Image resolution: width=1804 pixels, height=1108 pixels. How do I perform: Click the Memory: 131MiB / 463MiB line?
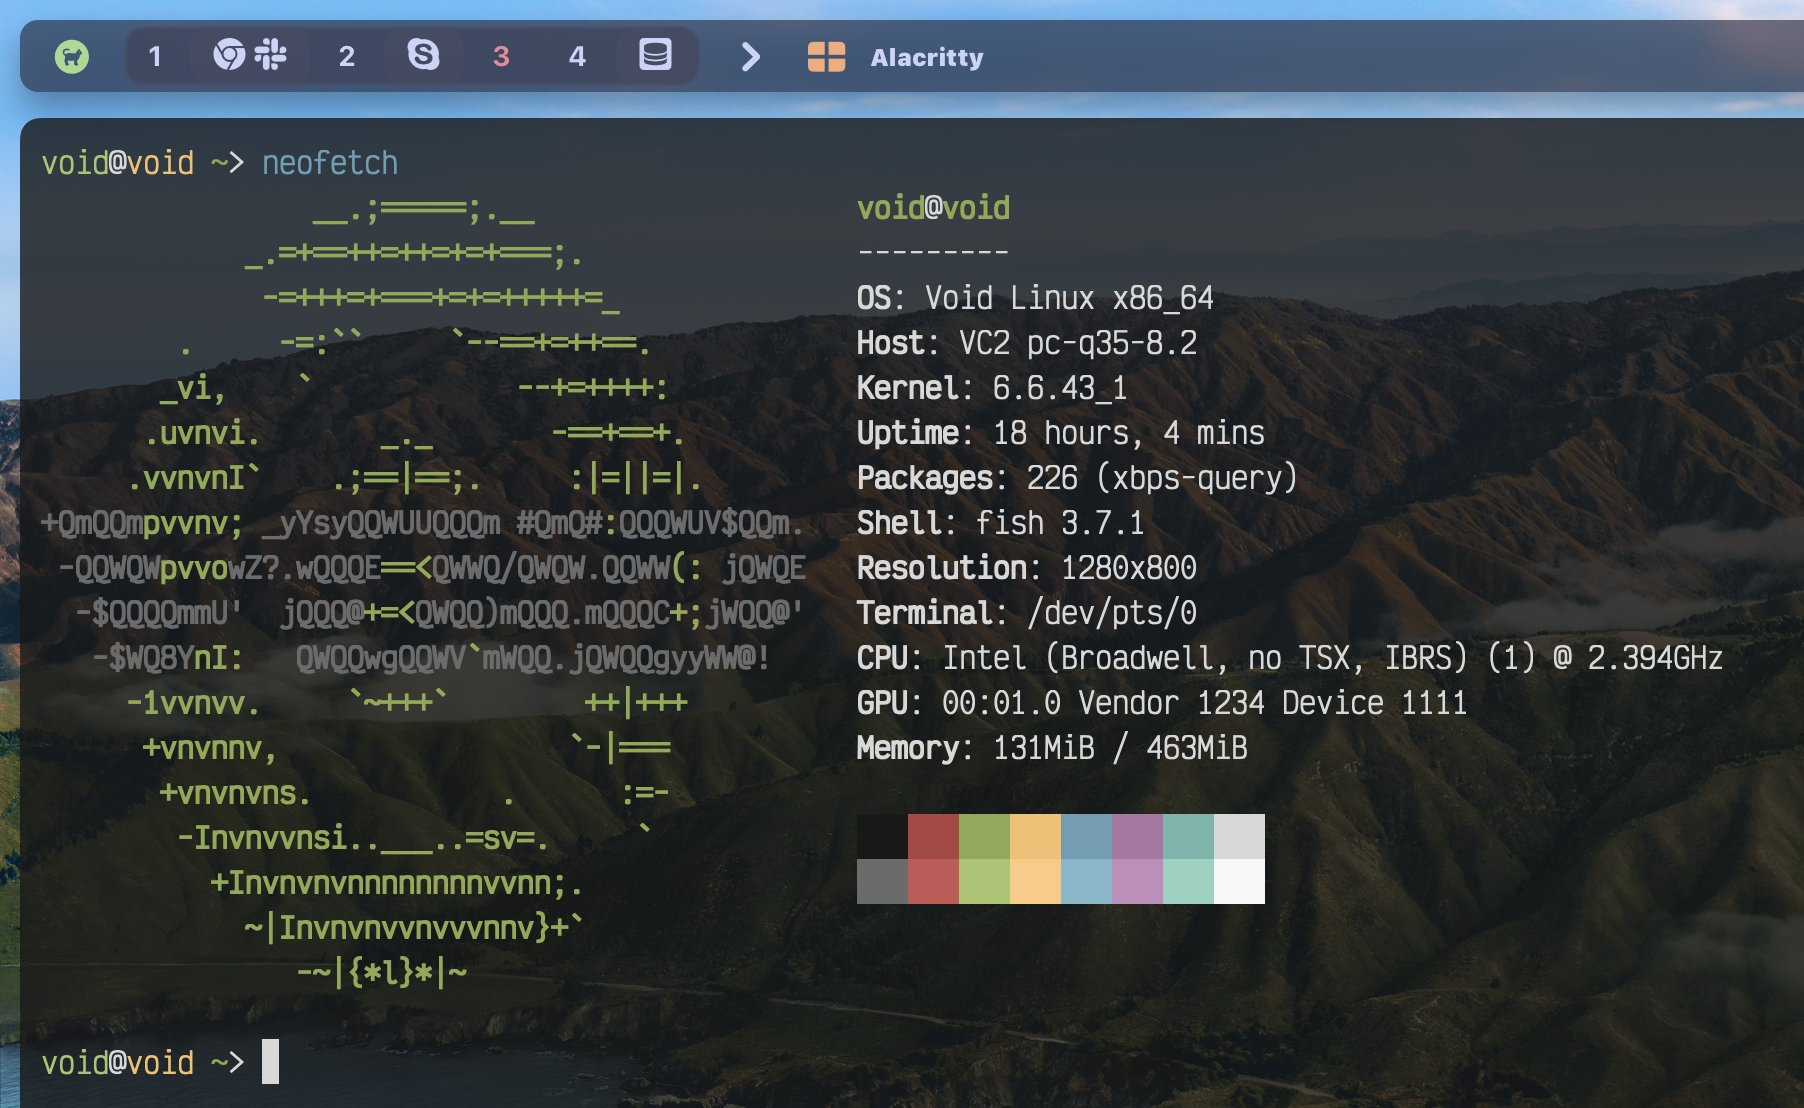(x=1052, y=748)
